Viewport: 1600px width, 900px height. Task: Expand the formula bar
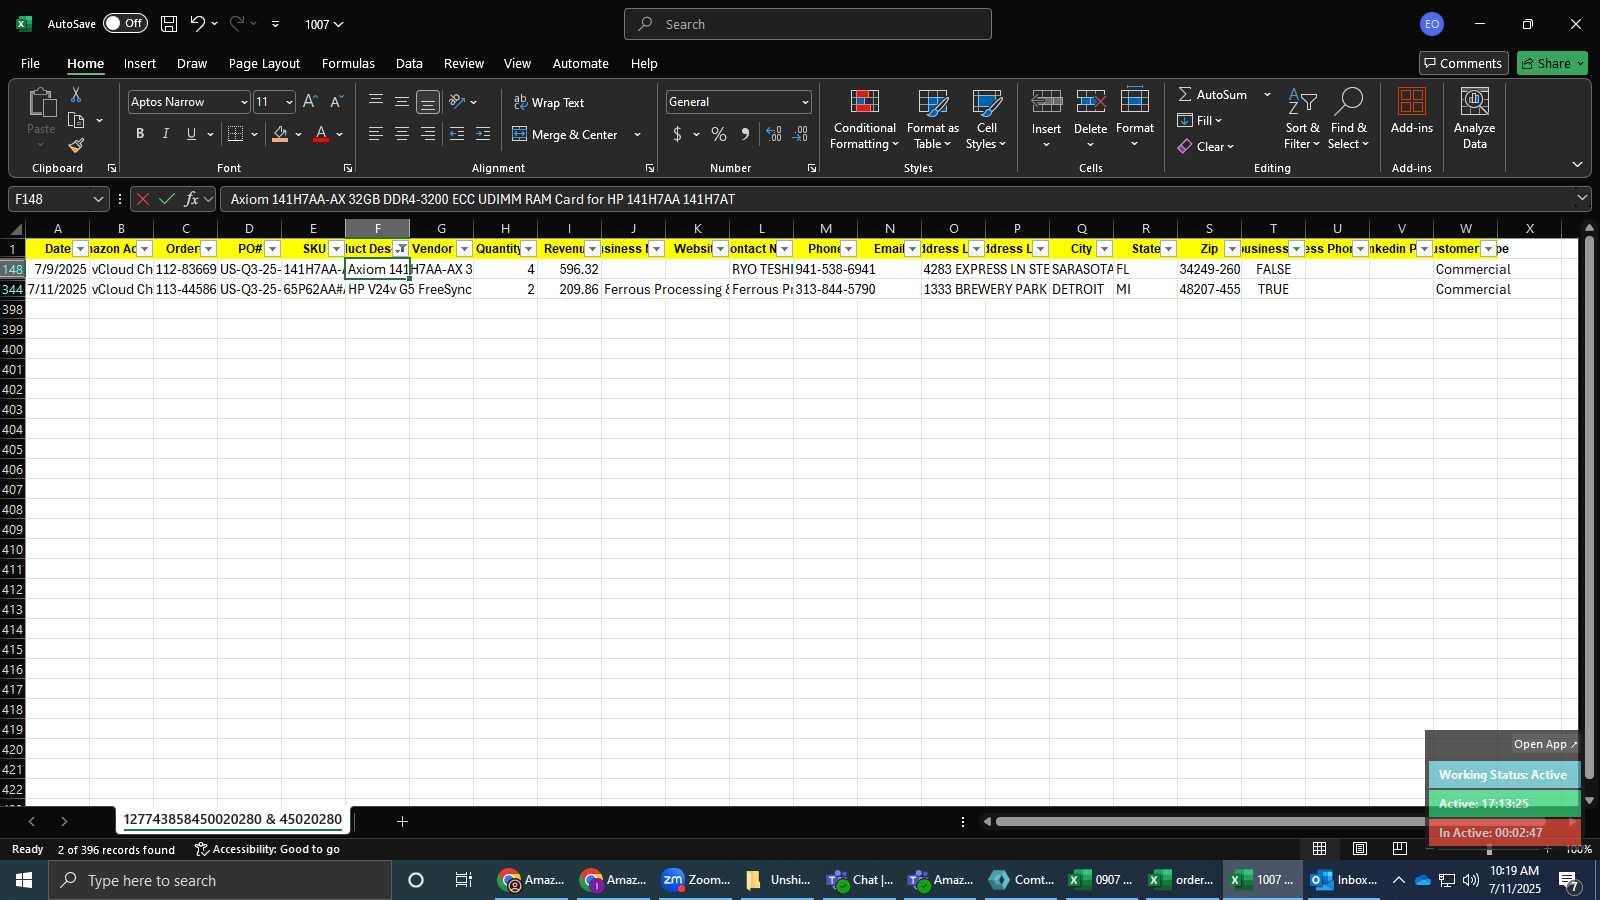click(1582, 198)
